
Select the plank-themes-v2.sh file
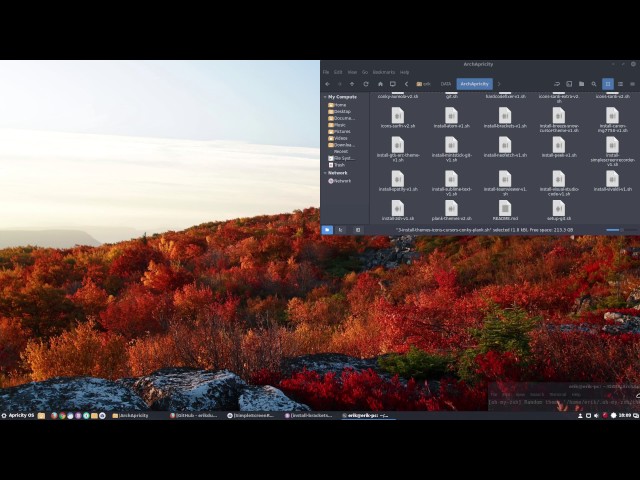(x=451, y=211)
